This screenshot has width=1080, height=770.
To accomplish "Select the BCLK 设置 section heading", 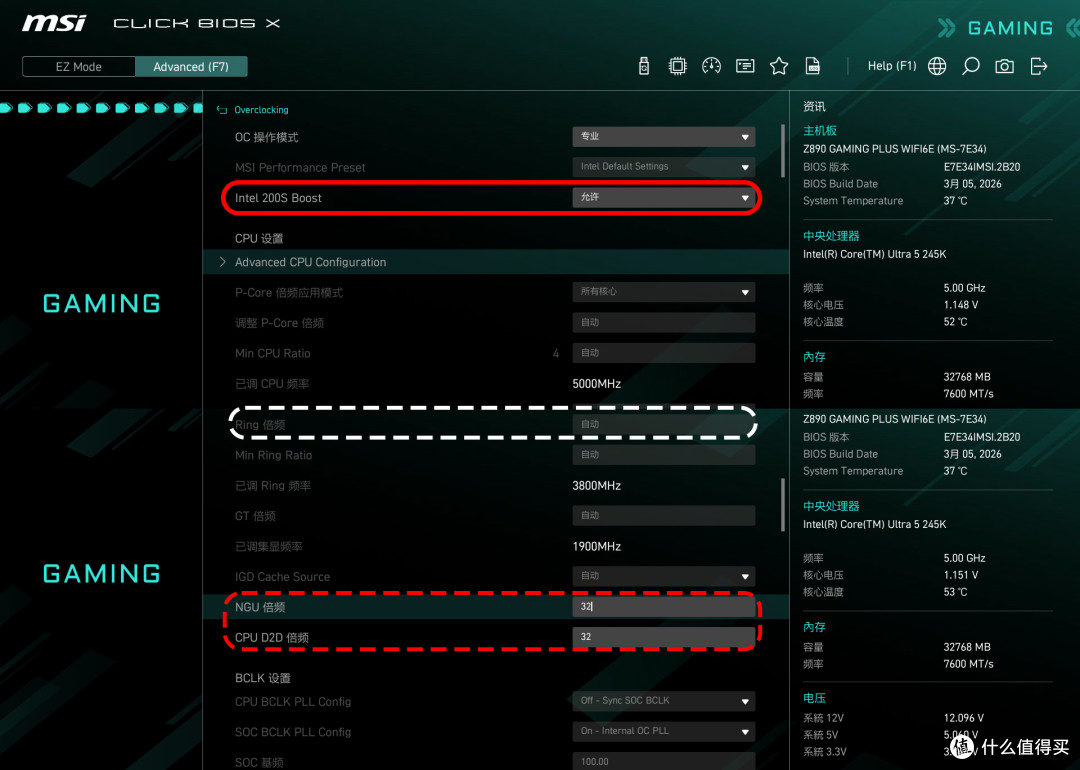I will pyautogui.click(x=262, y=678).
